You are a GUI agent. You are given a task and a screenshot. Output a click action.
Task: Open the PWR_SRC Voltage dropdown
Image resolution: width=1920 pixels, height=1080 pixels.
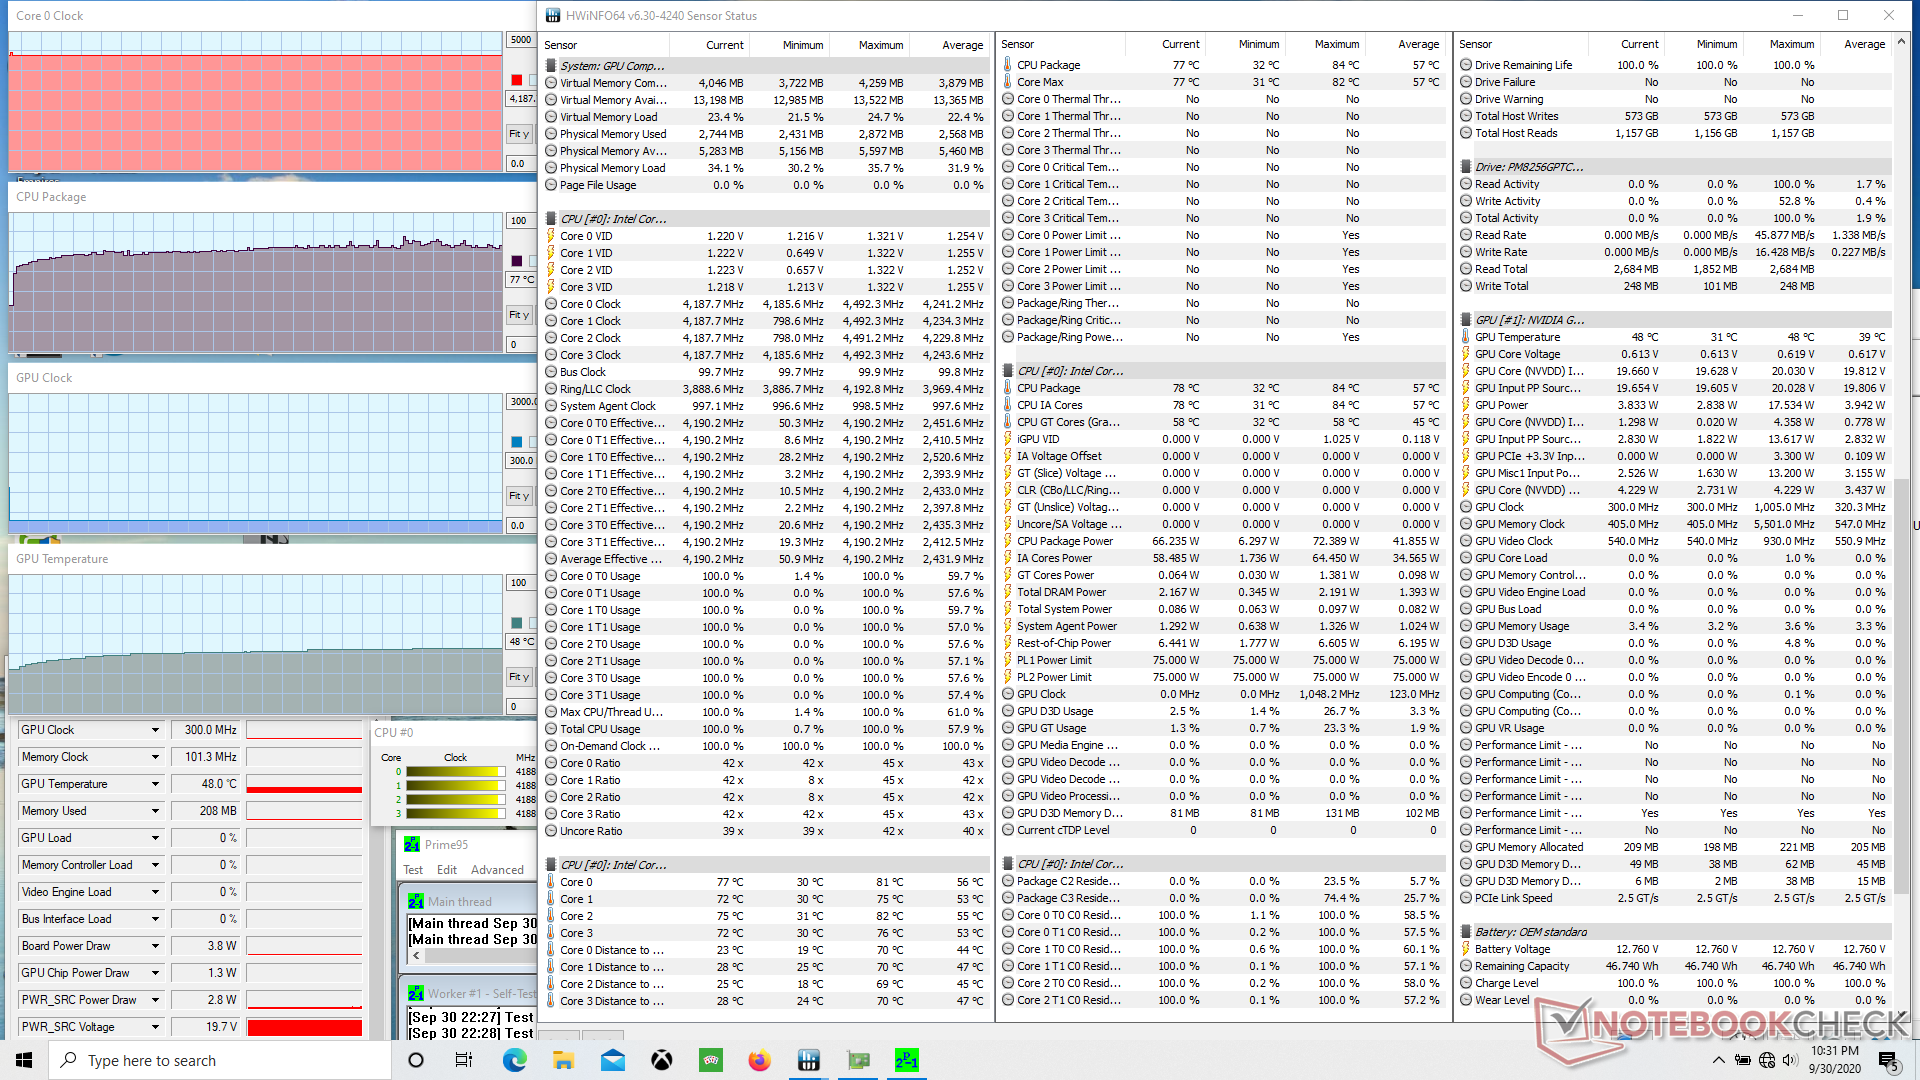pyautogui.click(x=155, y=1027)
